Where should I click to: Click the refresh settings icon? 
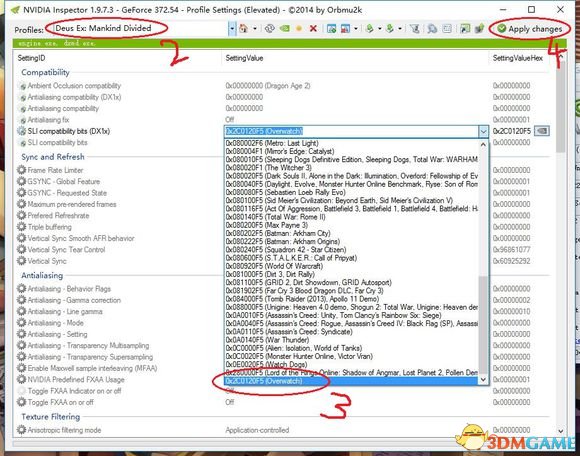point(270,28)
